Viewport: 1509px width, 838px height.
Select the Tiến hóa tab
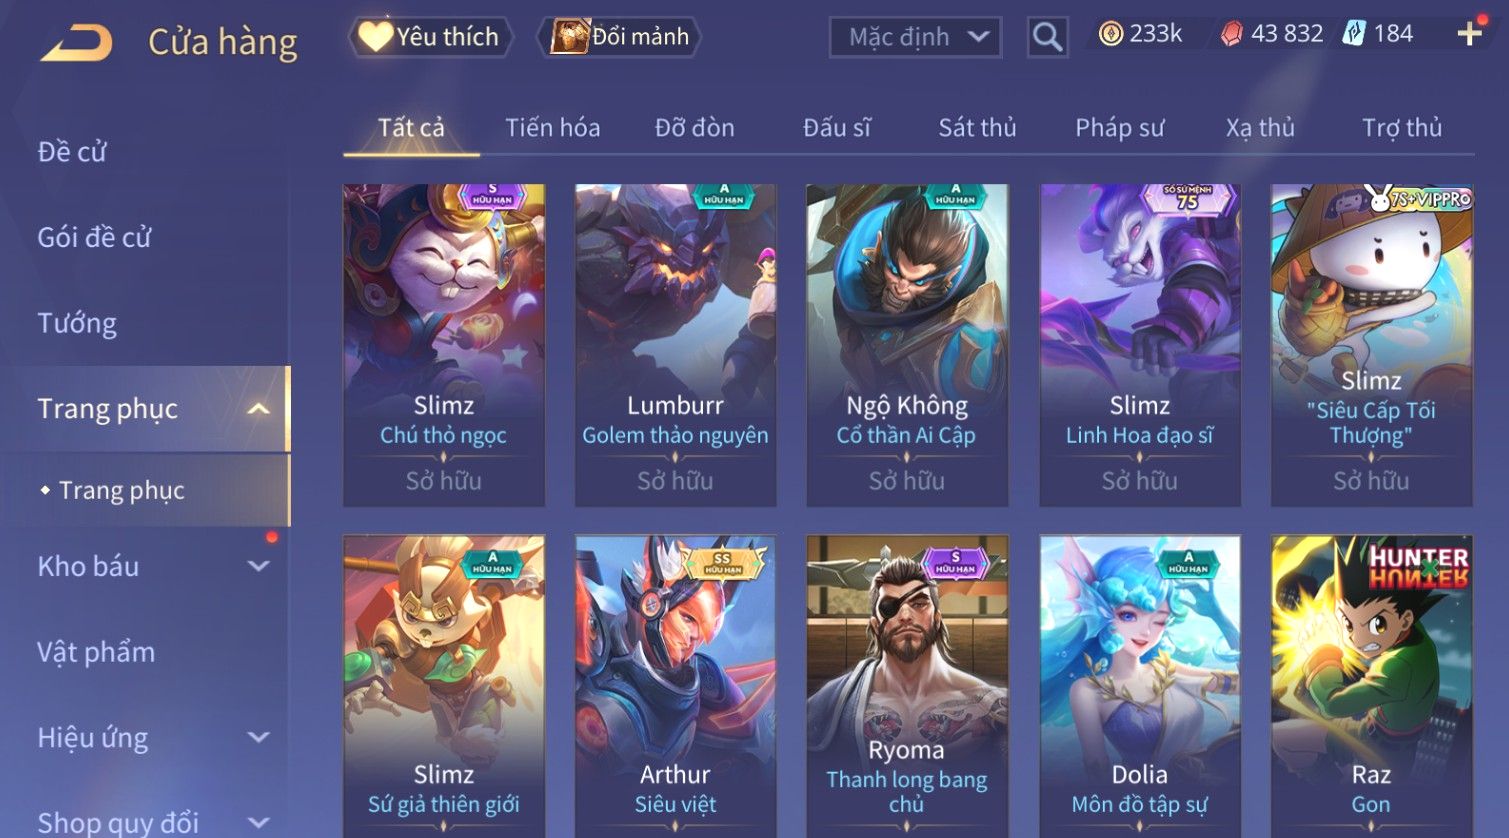pos(552,128)
